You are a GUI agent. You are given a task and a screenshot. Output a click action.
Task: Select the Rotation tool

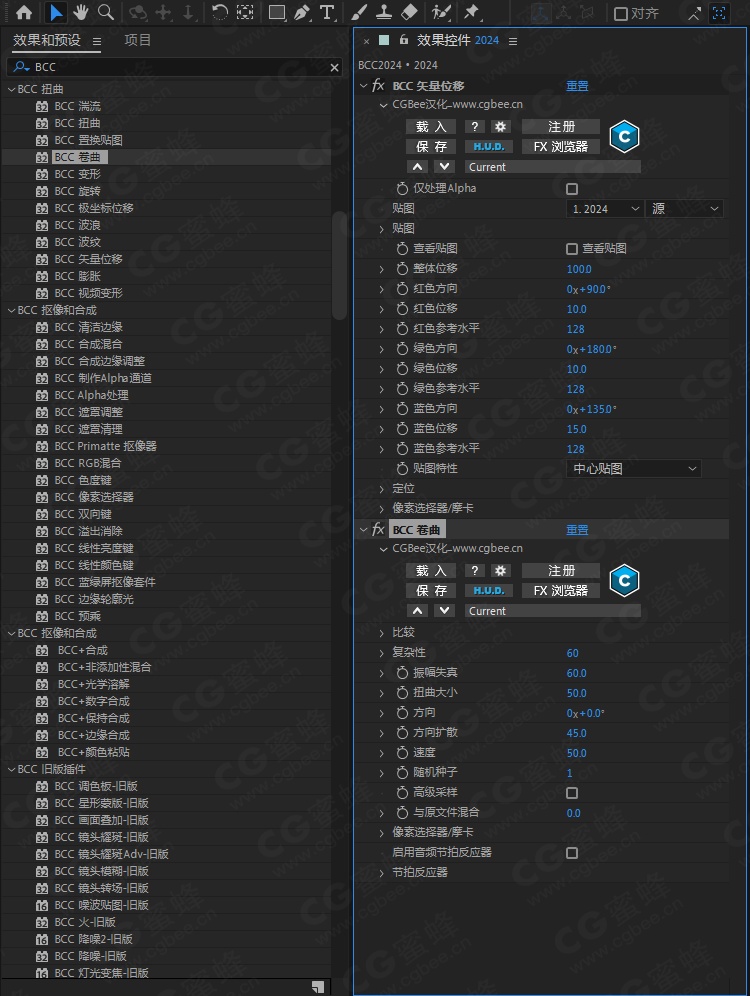(220, 12)
